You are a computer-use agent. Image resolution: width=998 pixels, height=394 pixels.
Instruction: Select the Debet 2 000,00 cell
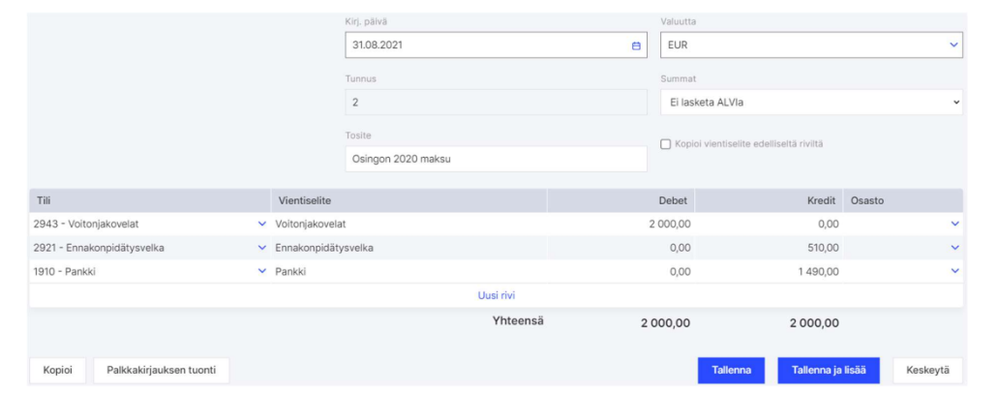pyautogui.click(x=621, y=224)
